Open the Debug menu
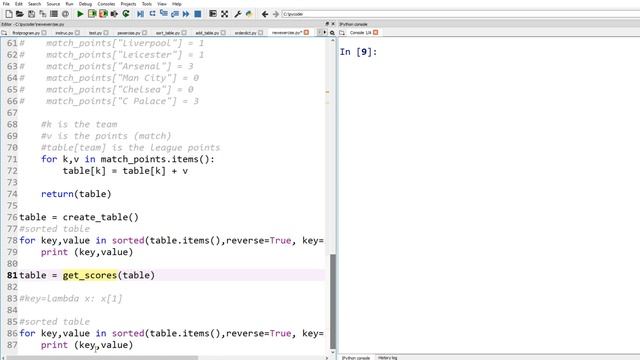The height and width of the screenshot is (360, 640). point(85,4)
